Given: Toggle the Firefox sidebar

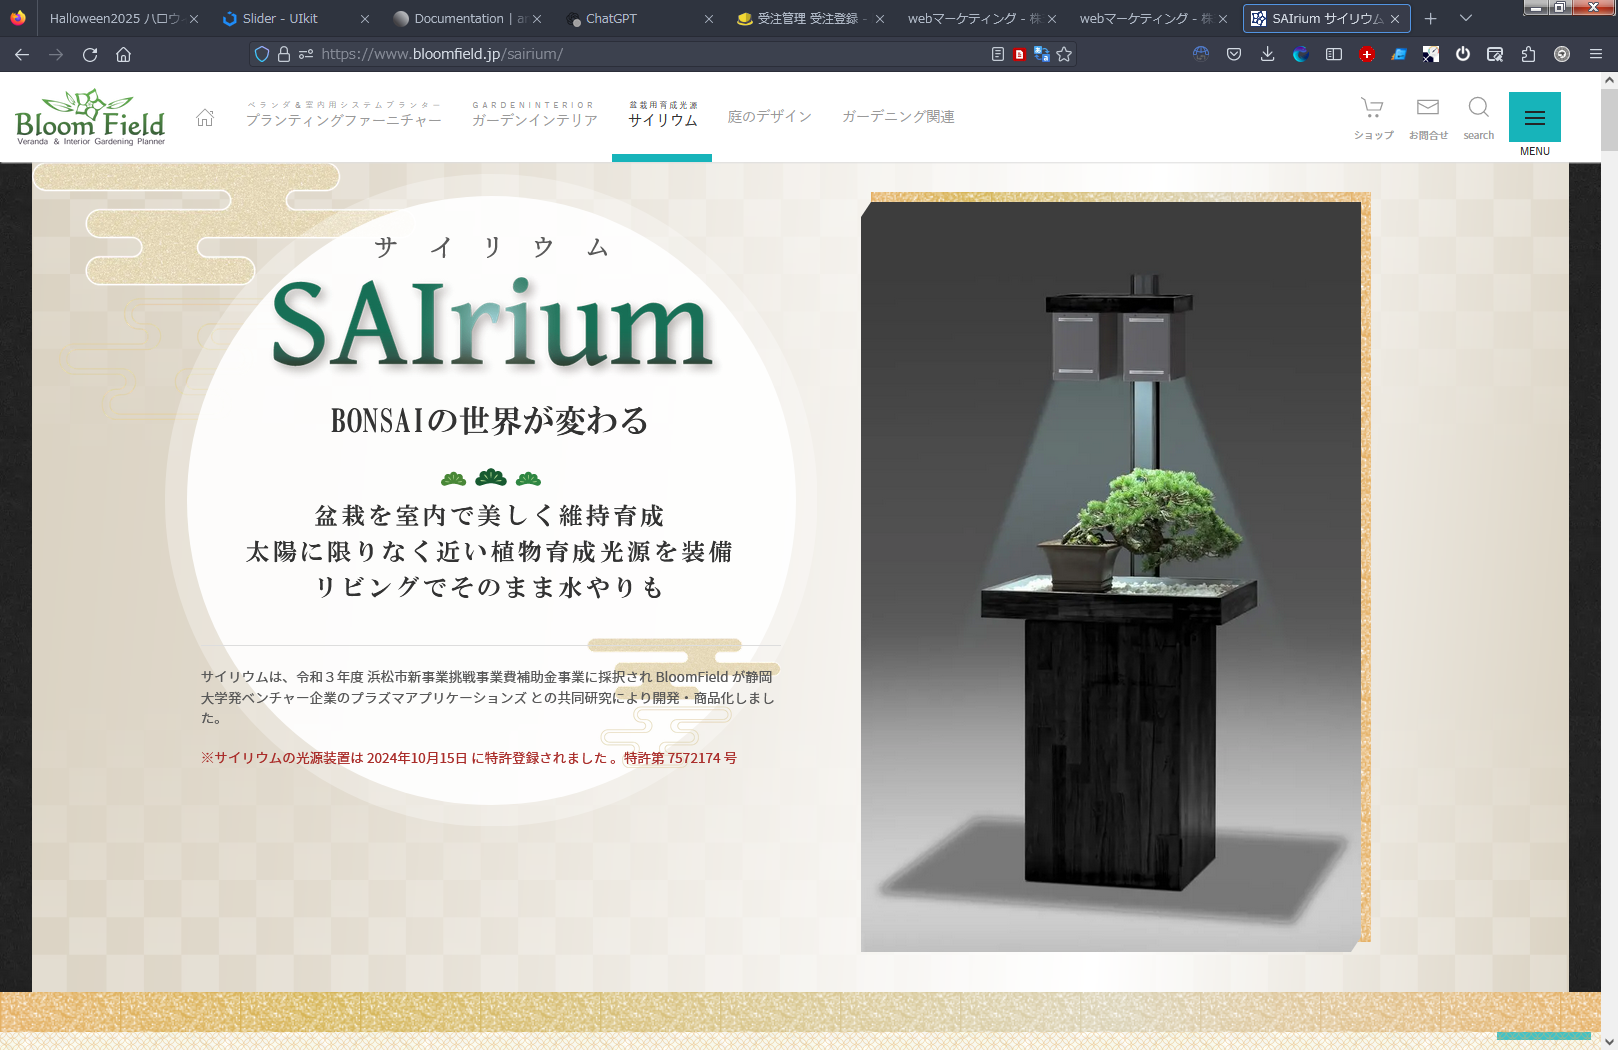Looking at the screenshot, I should click(x=1334, y=54).
